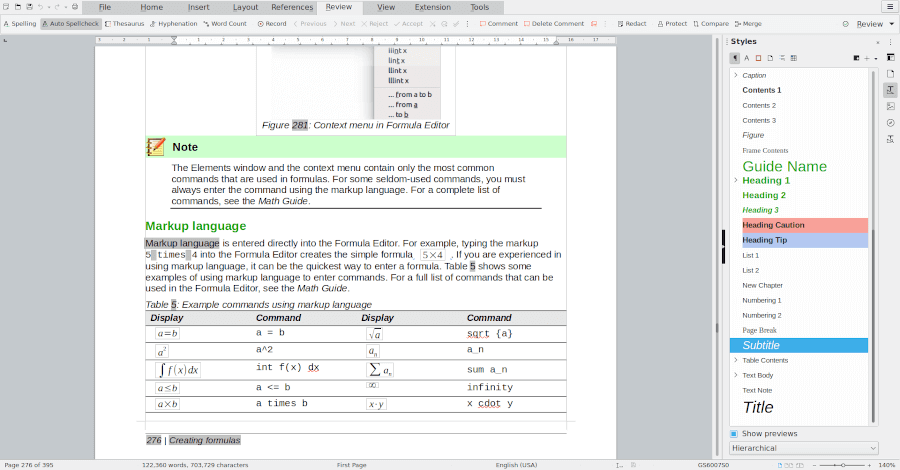Select Character Styles icon in Styles panel
The image size is (900, 470).
click(x=747, y=58)
